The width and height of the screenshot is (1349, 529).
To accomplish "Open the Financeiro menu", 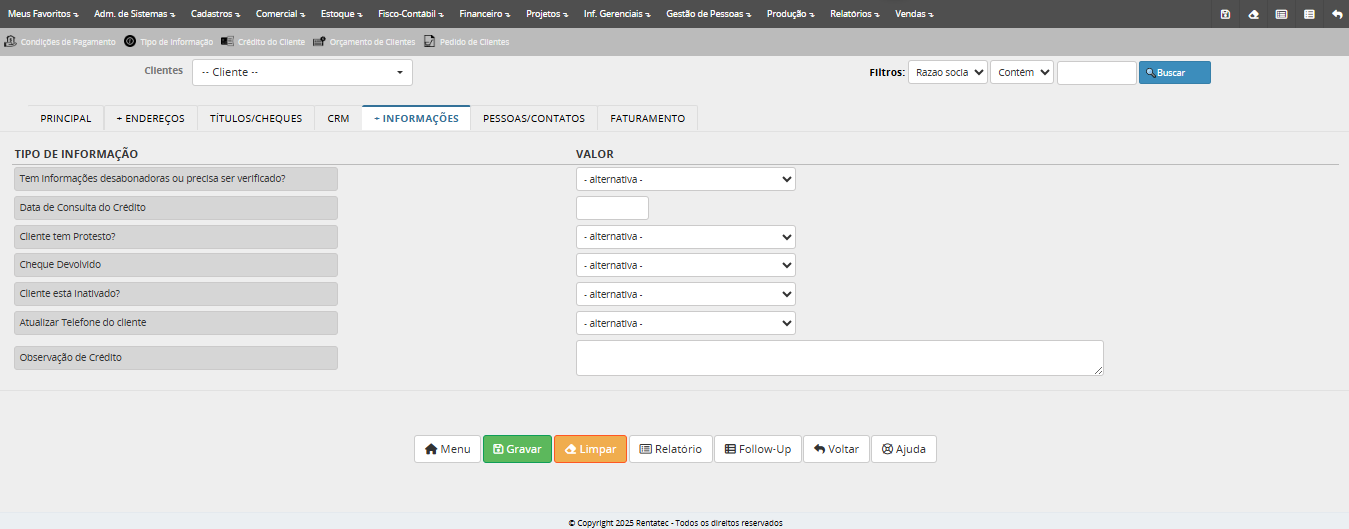I will point(484,14).
